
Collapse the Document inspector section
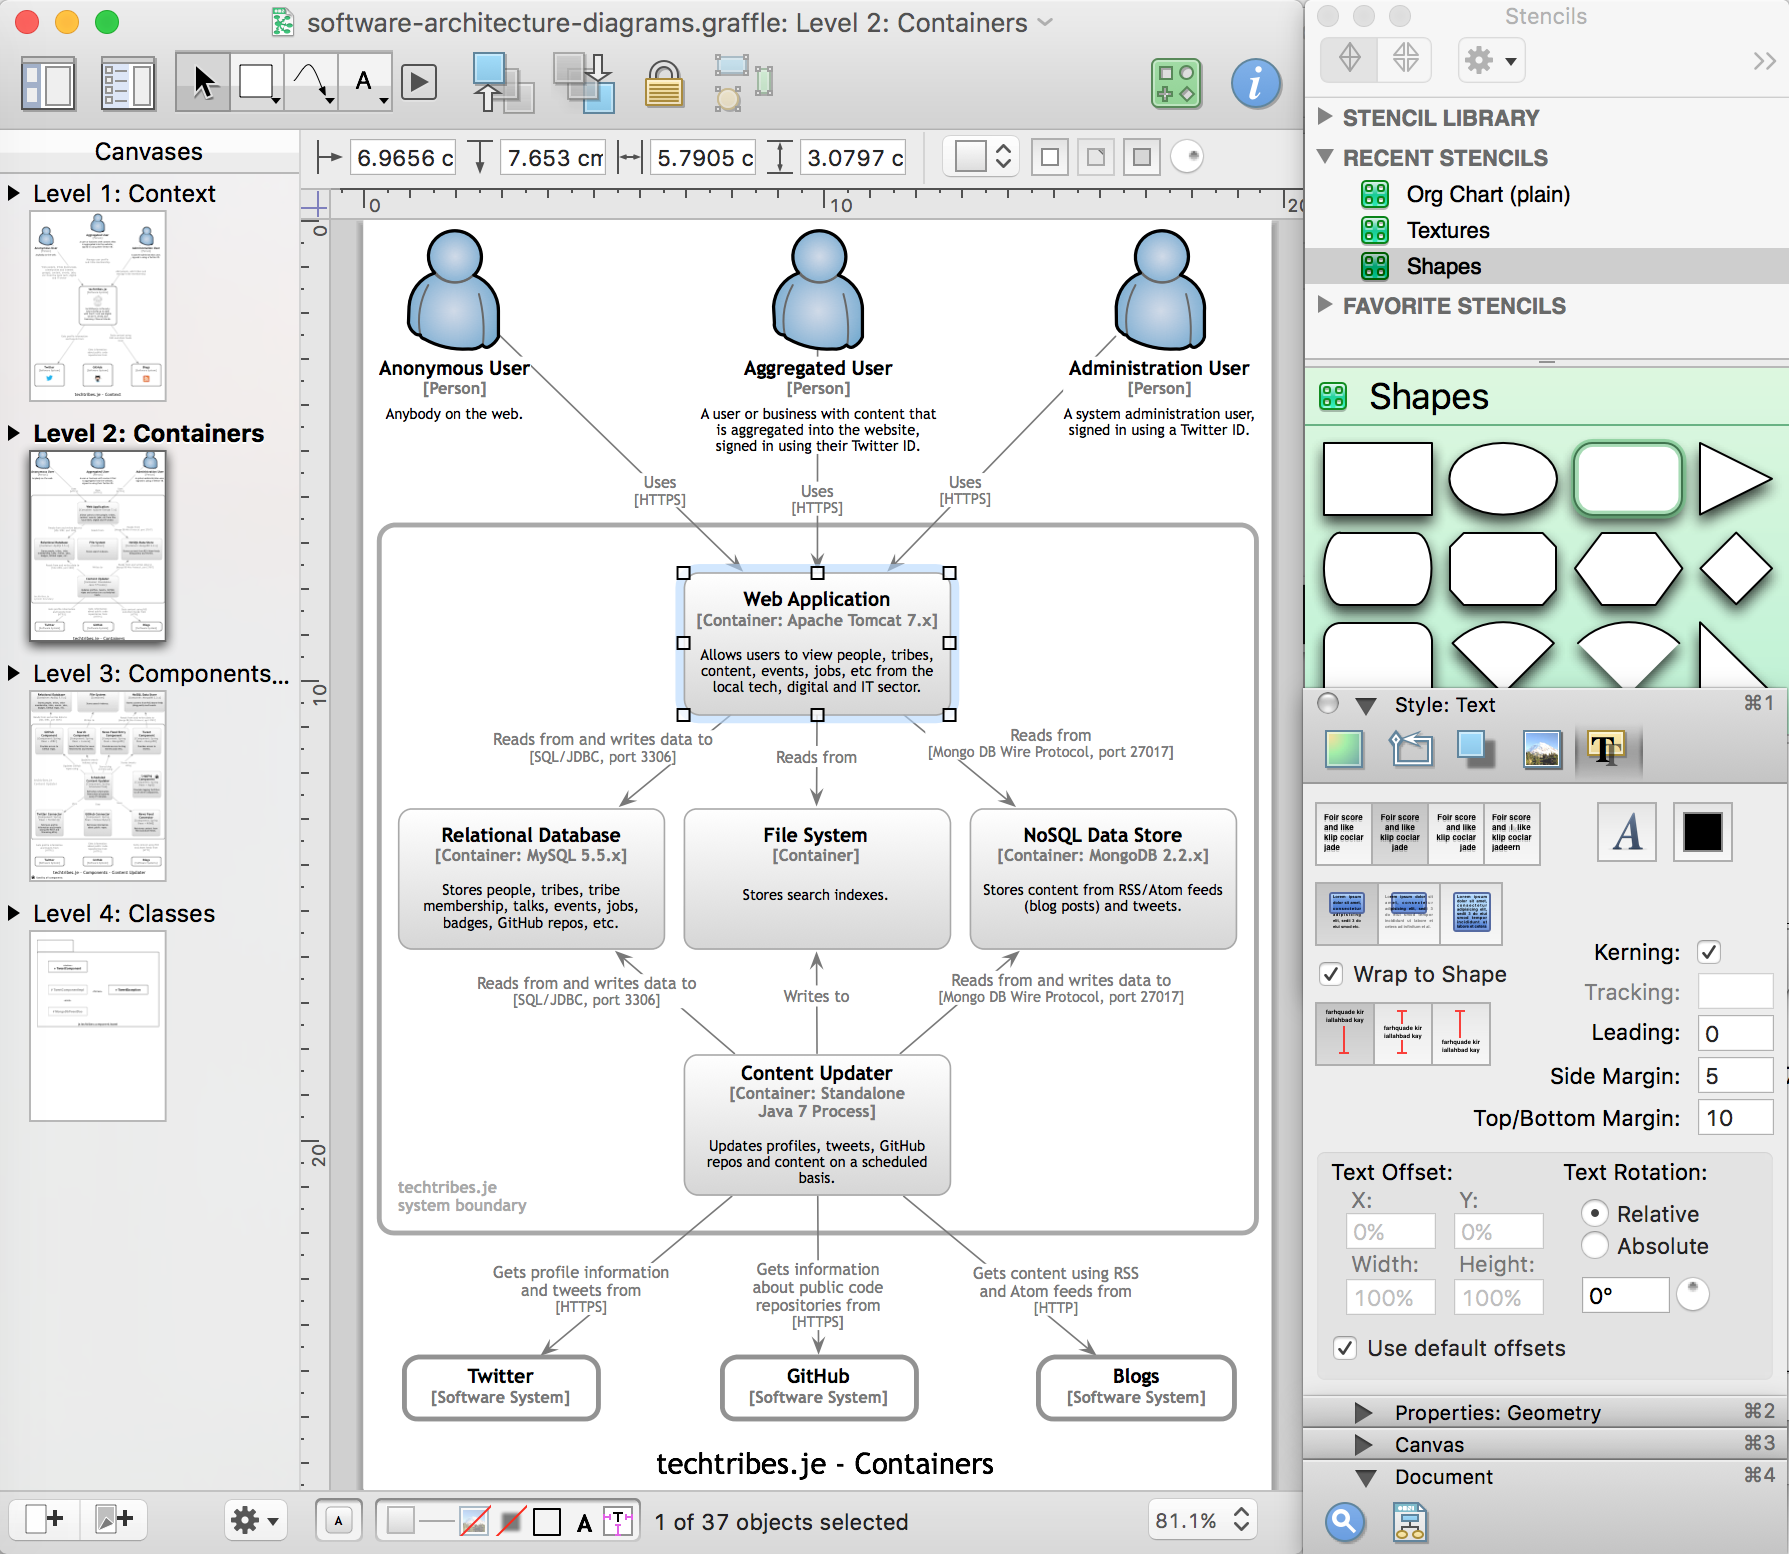click(x=1365, y=1477)
